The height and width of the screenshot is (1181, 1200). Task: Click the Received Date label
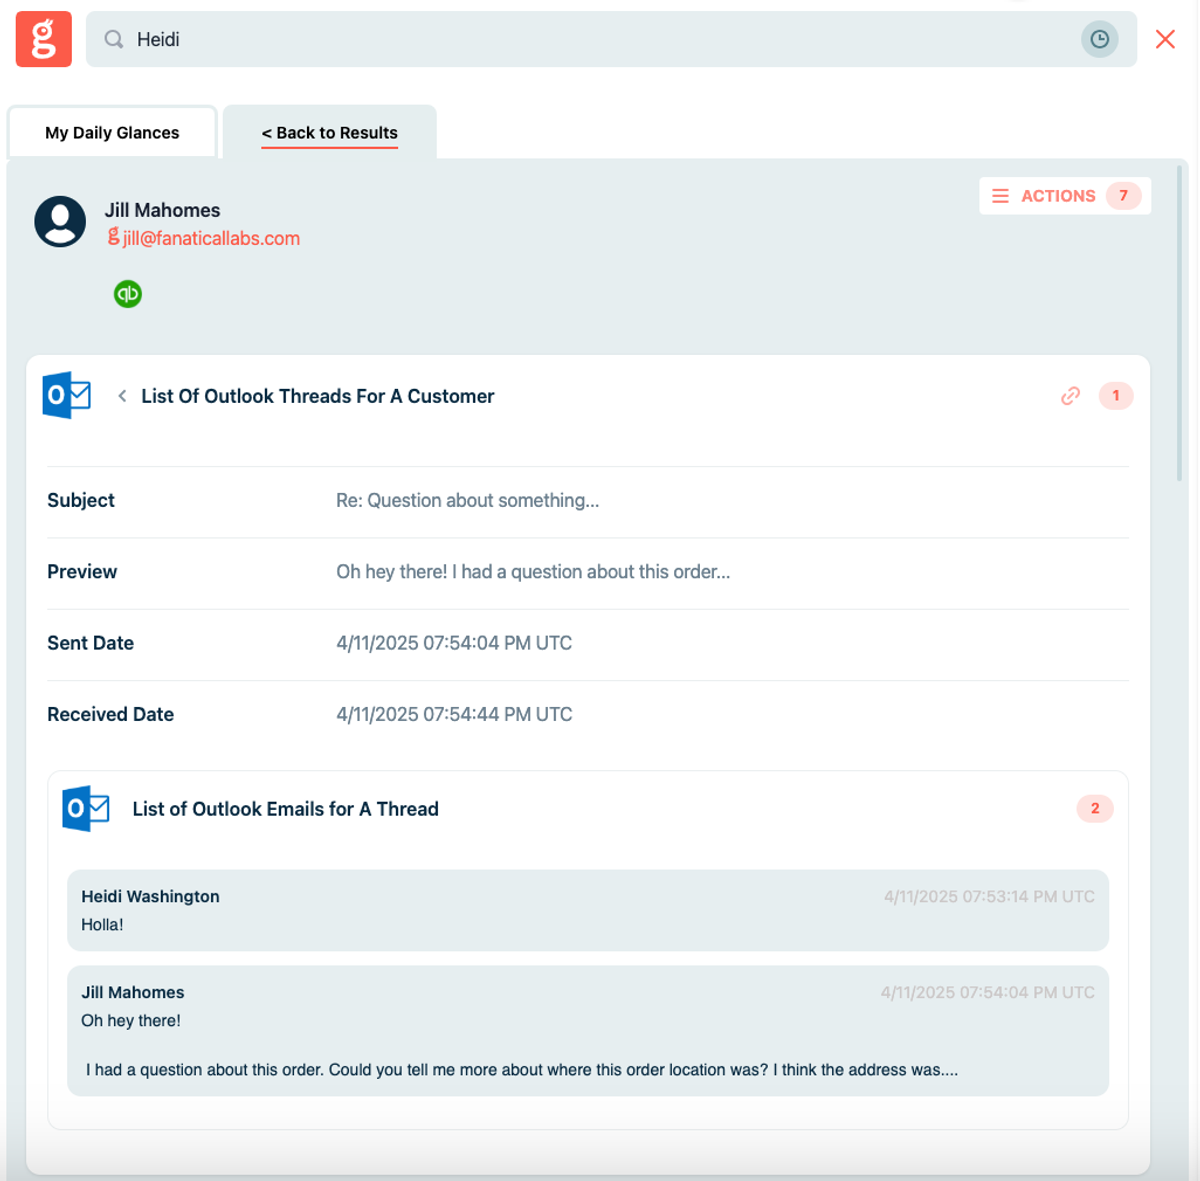coord(110,714)
